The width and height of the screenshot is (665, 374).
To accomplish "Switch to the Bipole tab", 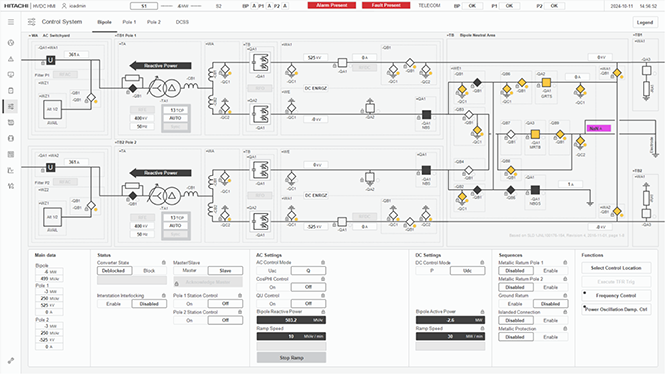I will [x=104, y=22].
